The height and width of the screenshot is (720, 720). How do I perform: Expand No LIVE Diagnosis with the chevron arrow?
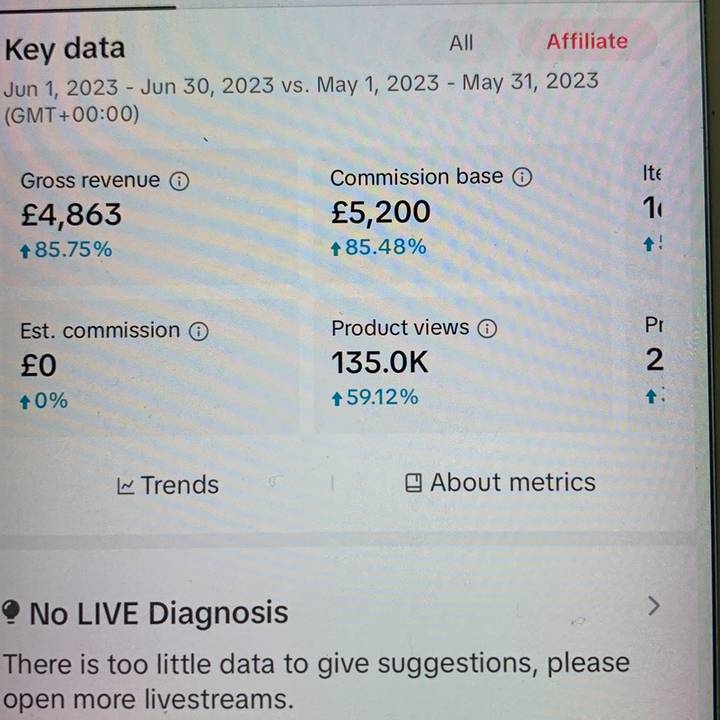click(653, 605)
